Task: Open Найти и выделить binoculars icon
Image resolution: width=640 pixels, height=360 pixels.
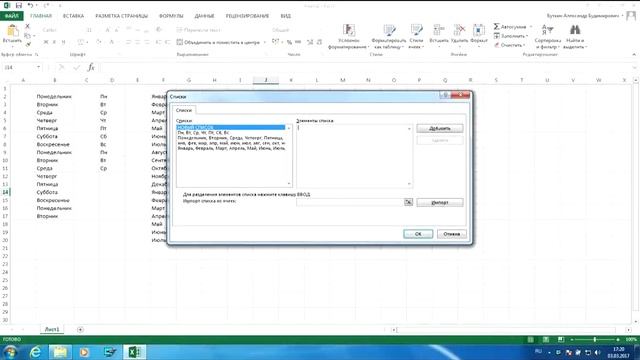Action: [x=575, y=30]
